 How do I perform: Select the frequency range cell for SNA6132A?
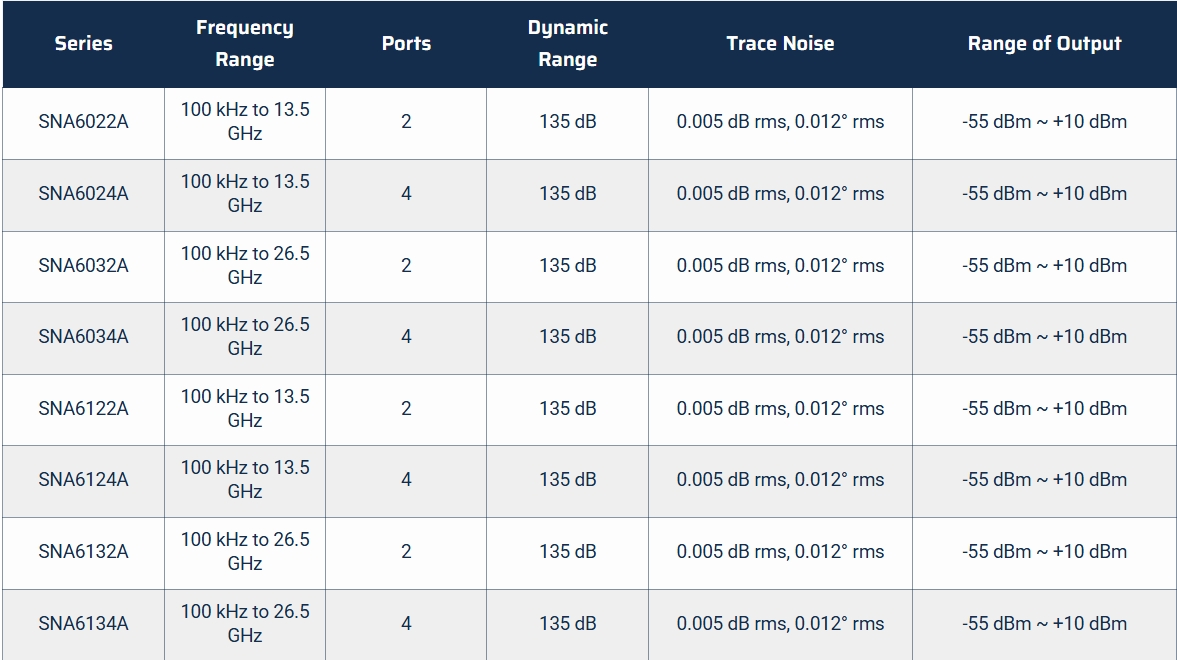click(x=245, y=551)
